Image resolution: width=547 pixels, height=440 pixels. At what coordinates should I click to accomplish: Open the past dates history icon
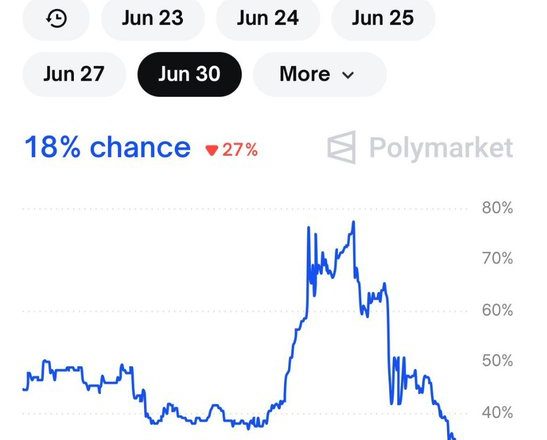56,18
